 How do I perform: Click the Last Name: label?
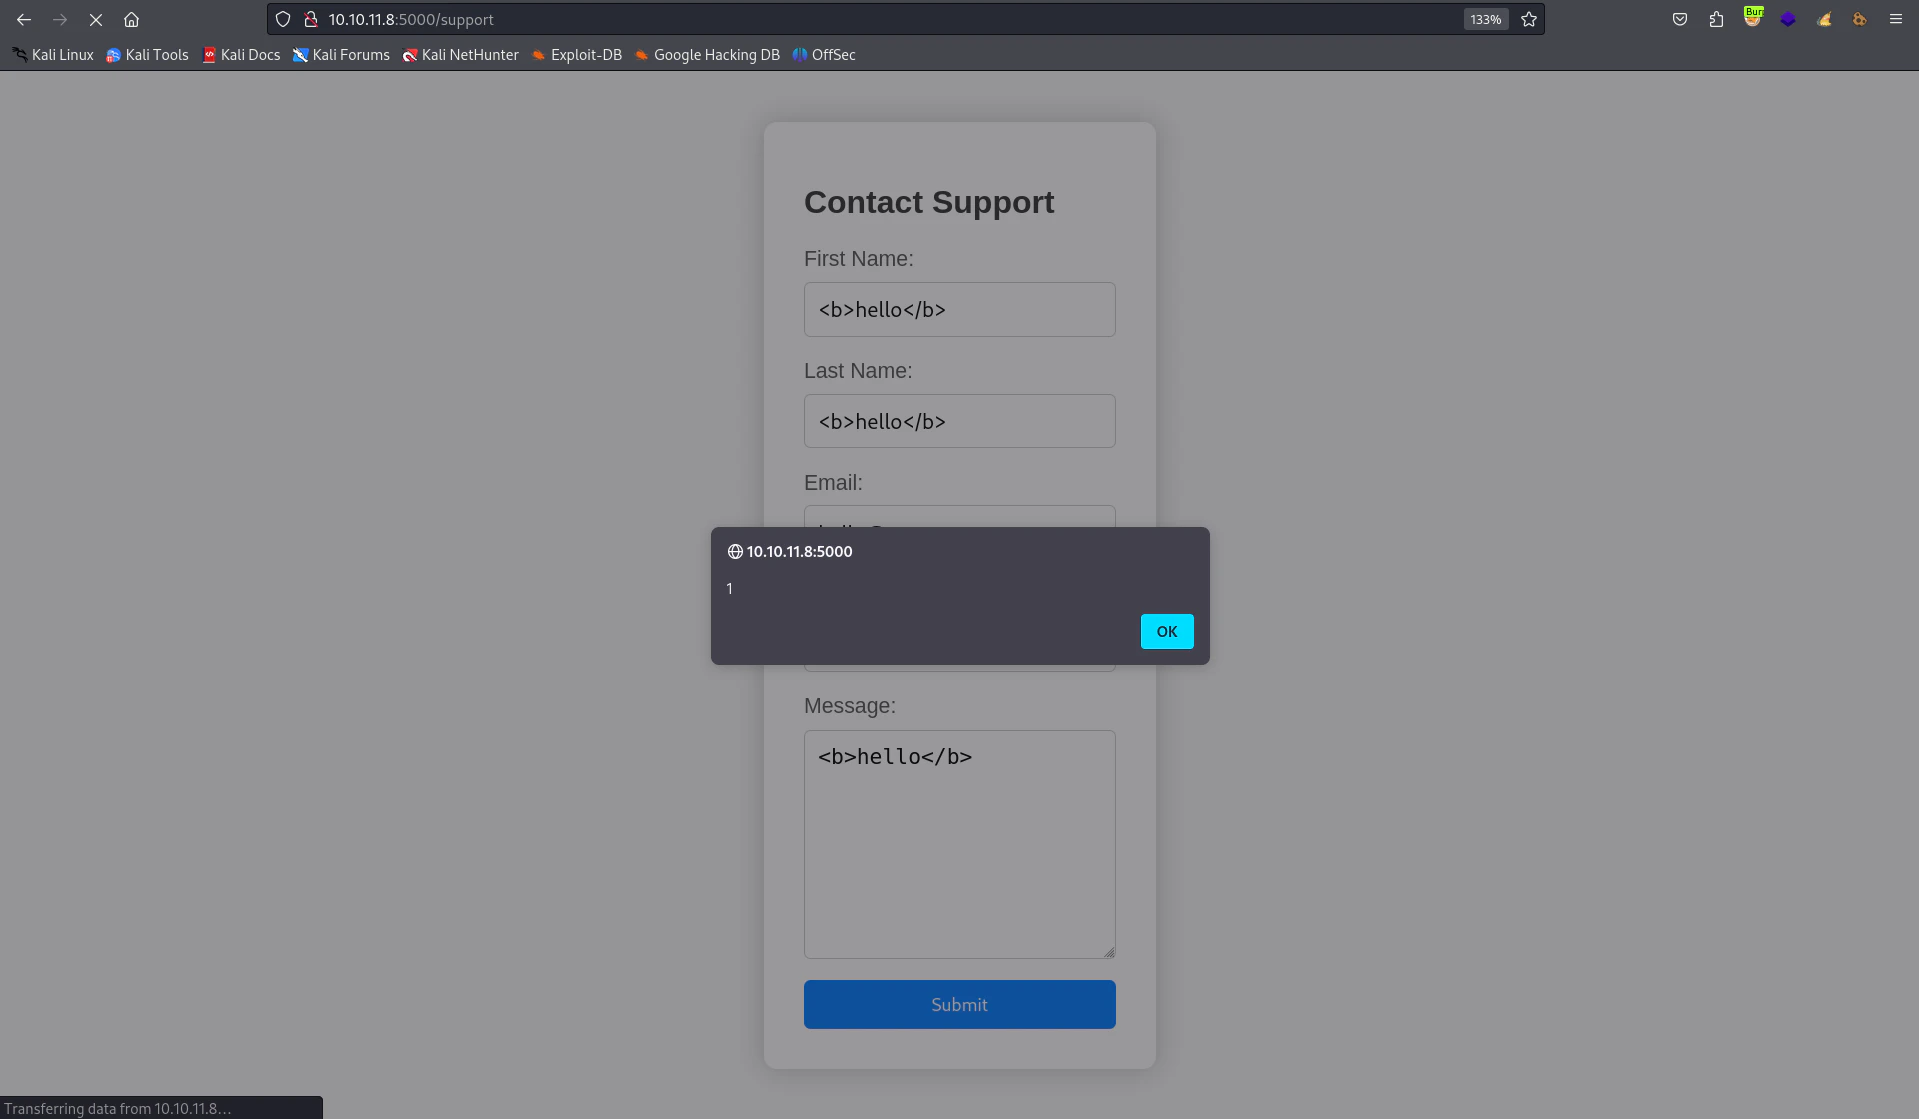[858, 370]
